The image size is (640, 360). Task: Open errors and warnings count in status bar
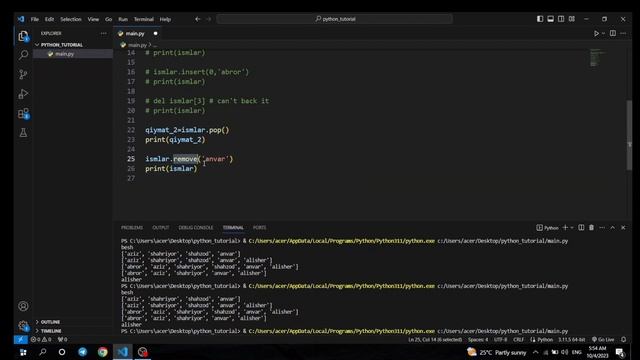point(41,339)
